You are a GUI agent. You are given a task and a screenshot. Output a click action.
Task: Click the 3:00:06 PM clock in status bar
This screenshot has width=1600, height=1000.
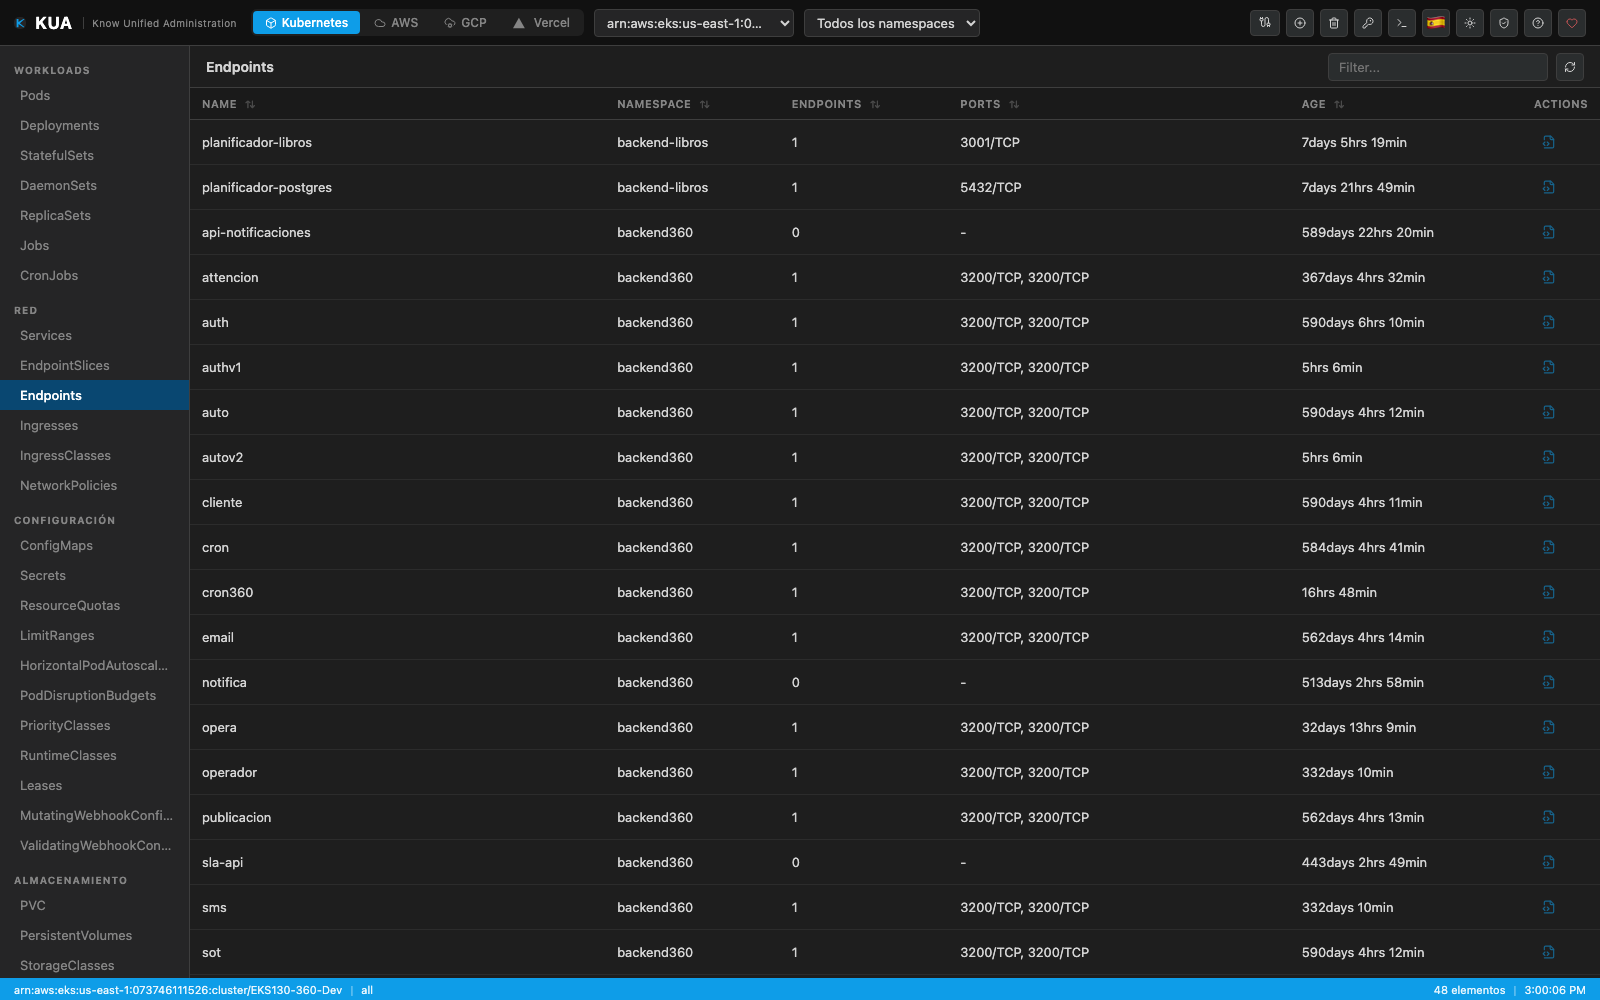tap(1555, 990)
